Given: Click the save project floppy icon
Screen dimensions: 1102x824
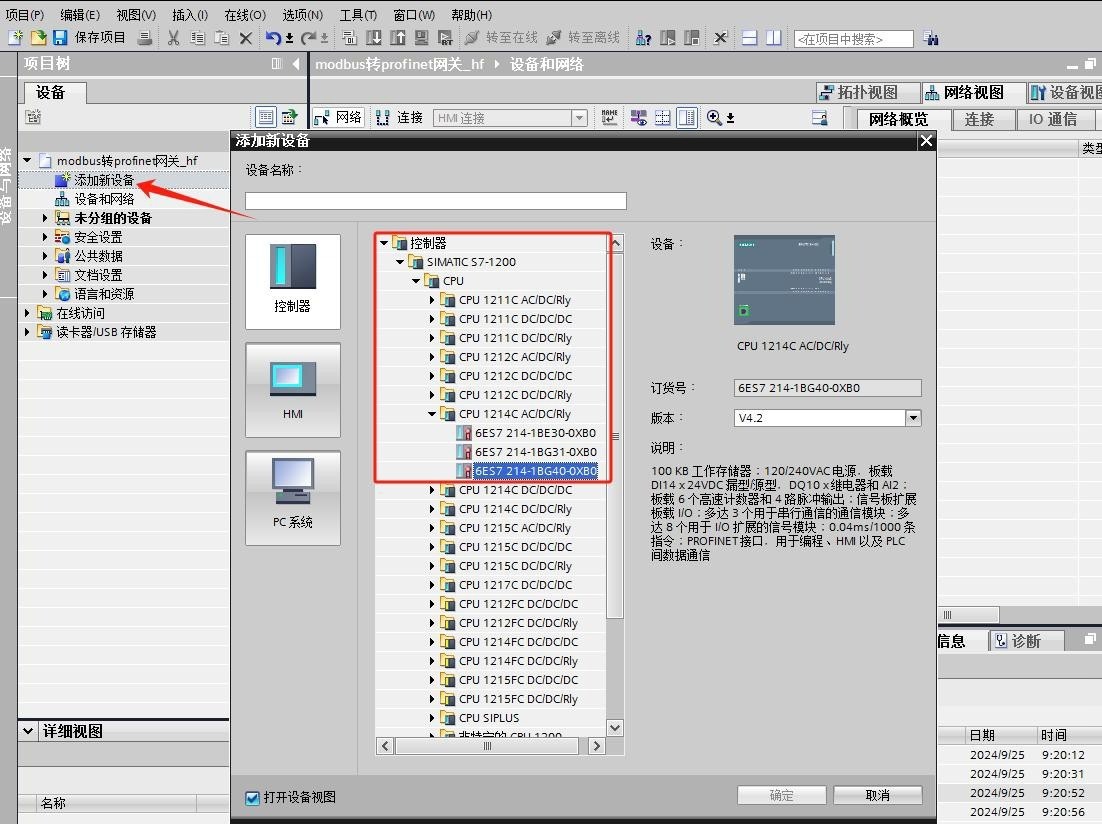Looking at the screenshot, I should point(60,37).
